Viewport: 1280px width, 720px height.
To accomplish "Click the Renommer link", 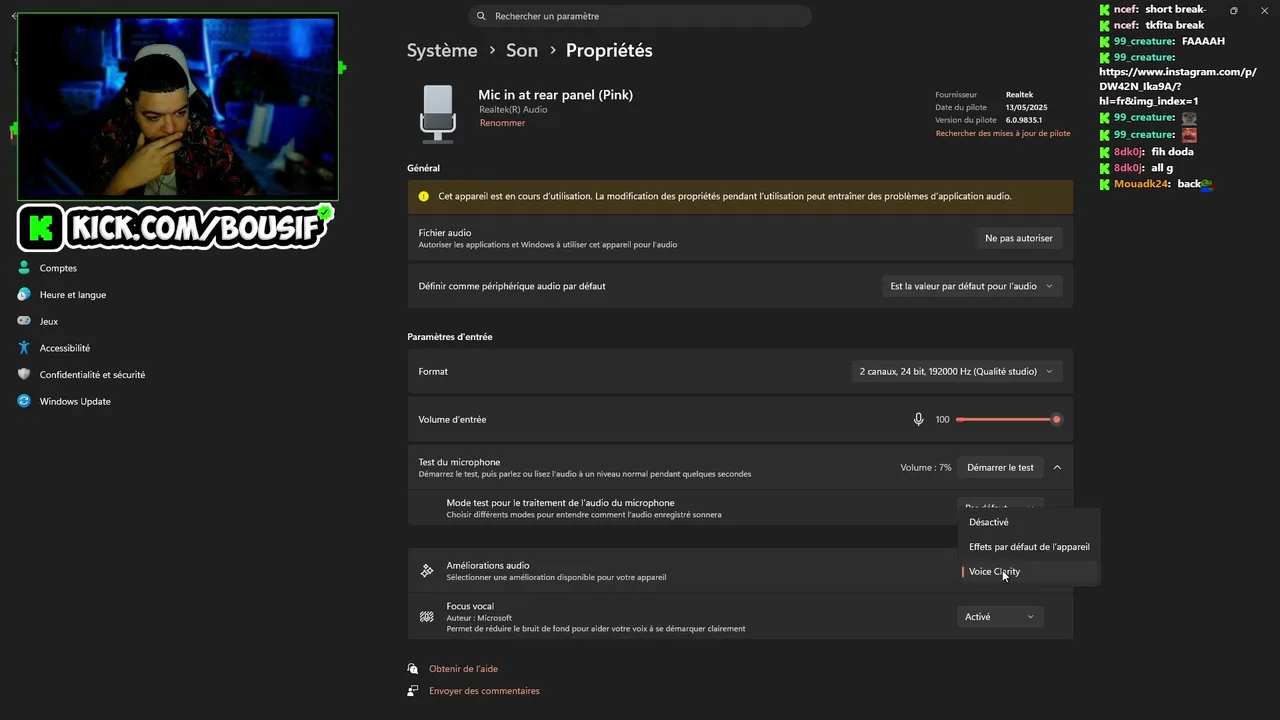I will [502, 123].
